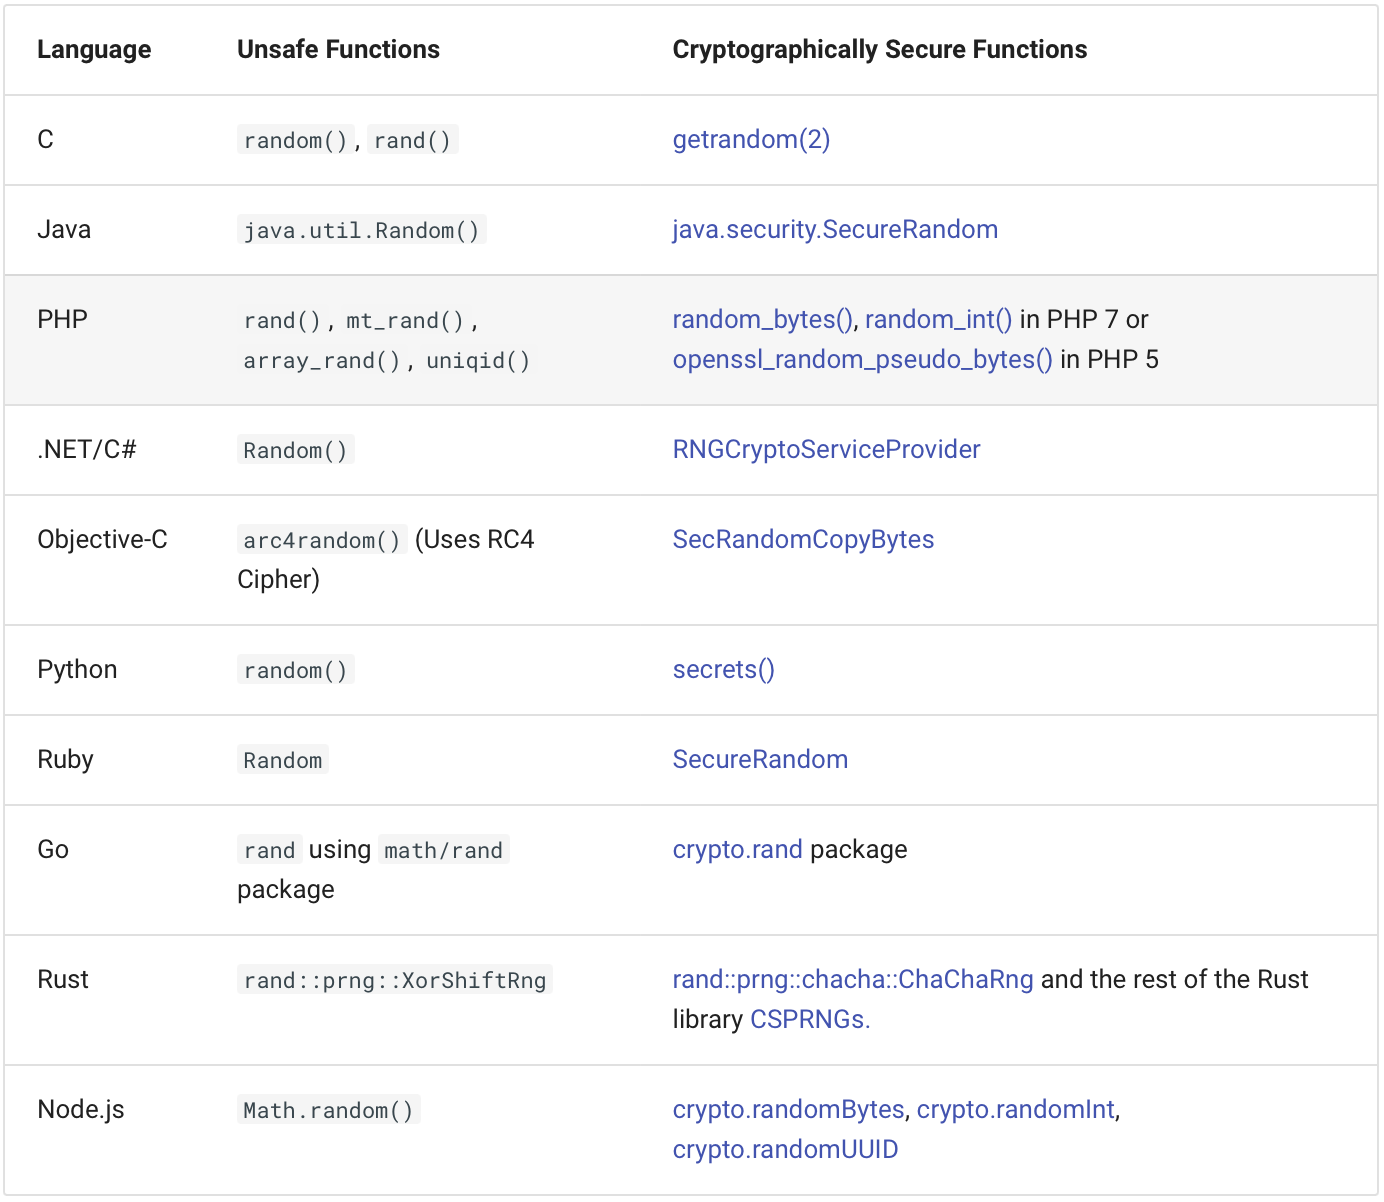Open the crypto.randomInt link
The width and height of the screenshot is (1384, 1202).
pyautogui.click(x=1015, y=1110)
